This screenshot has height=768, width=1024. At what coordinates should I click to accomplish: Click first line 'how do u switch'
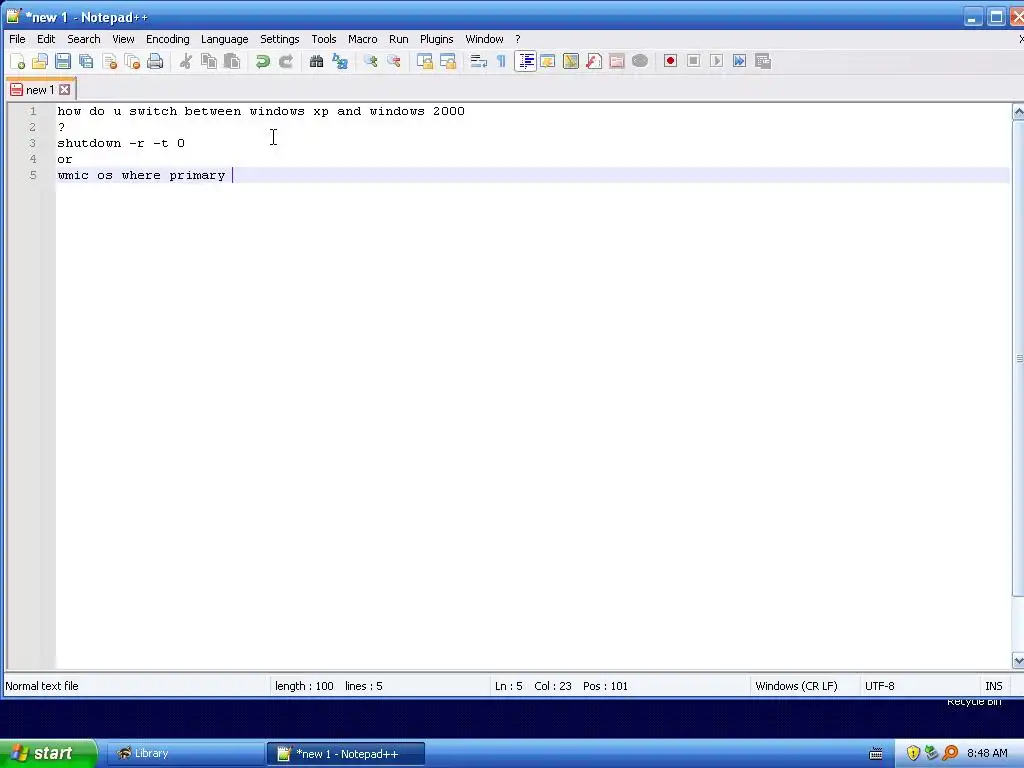point(261,111)
